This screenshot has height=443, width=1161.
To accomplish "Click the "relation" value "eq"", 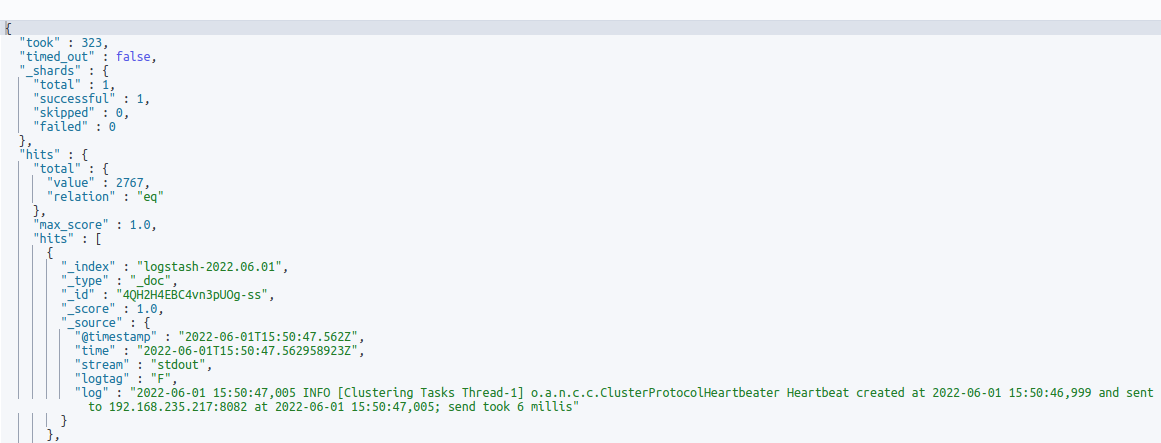I will point(146,197).
